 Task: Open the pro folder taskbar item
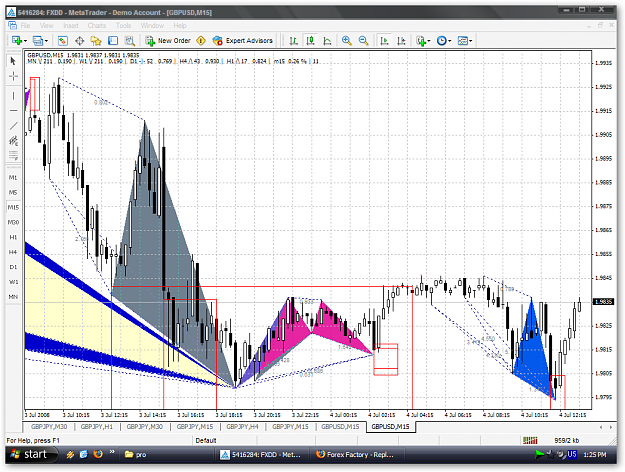tap(167, 454)
